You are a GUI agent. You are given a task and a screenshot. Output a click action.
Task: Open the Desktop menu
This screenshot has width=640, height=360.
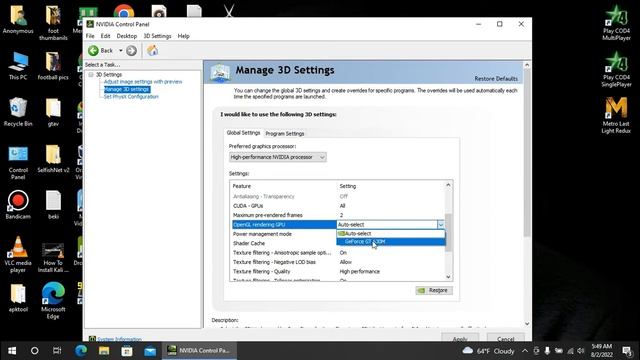click(x=127, y=36)
